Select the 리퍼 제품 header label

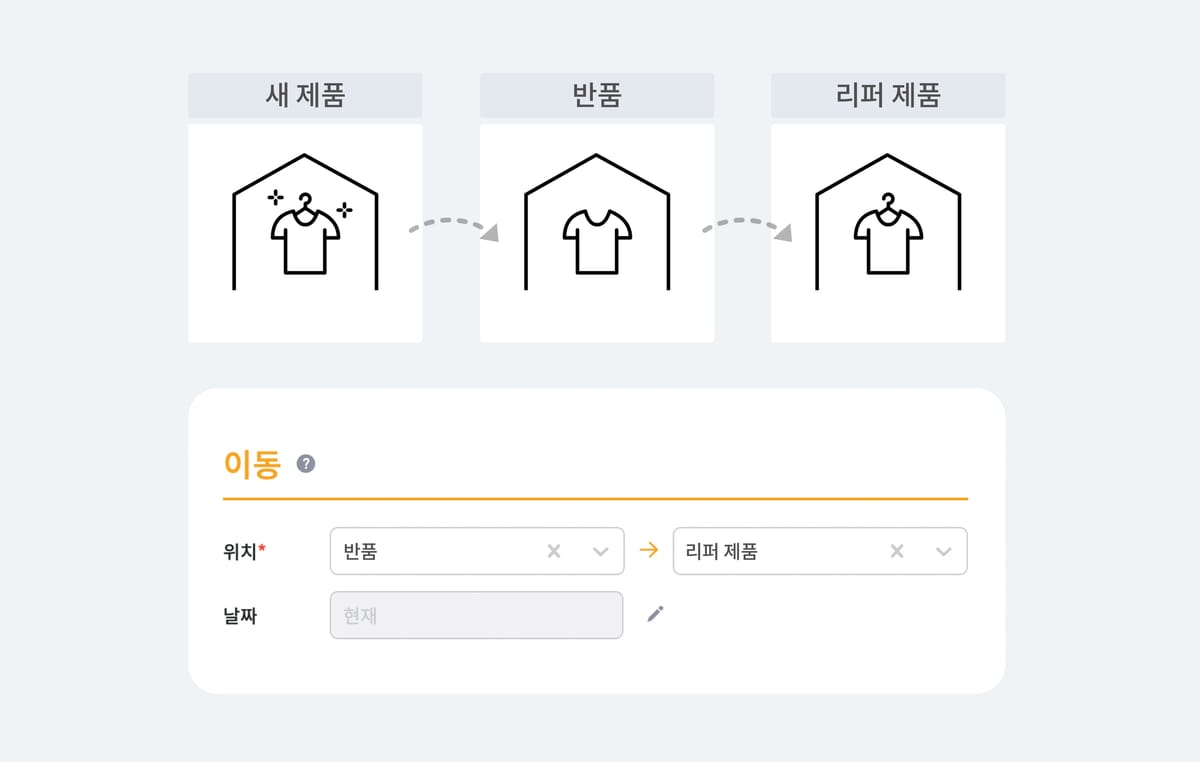point(888,95)
